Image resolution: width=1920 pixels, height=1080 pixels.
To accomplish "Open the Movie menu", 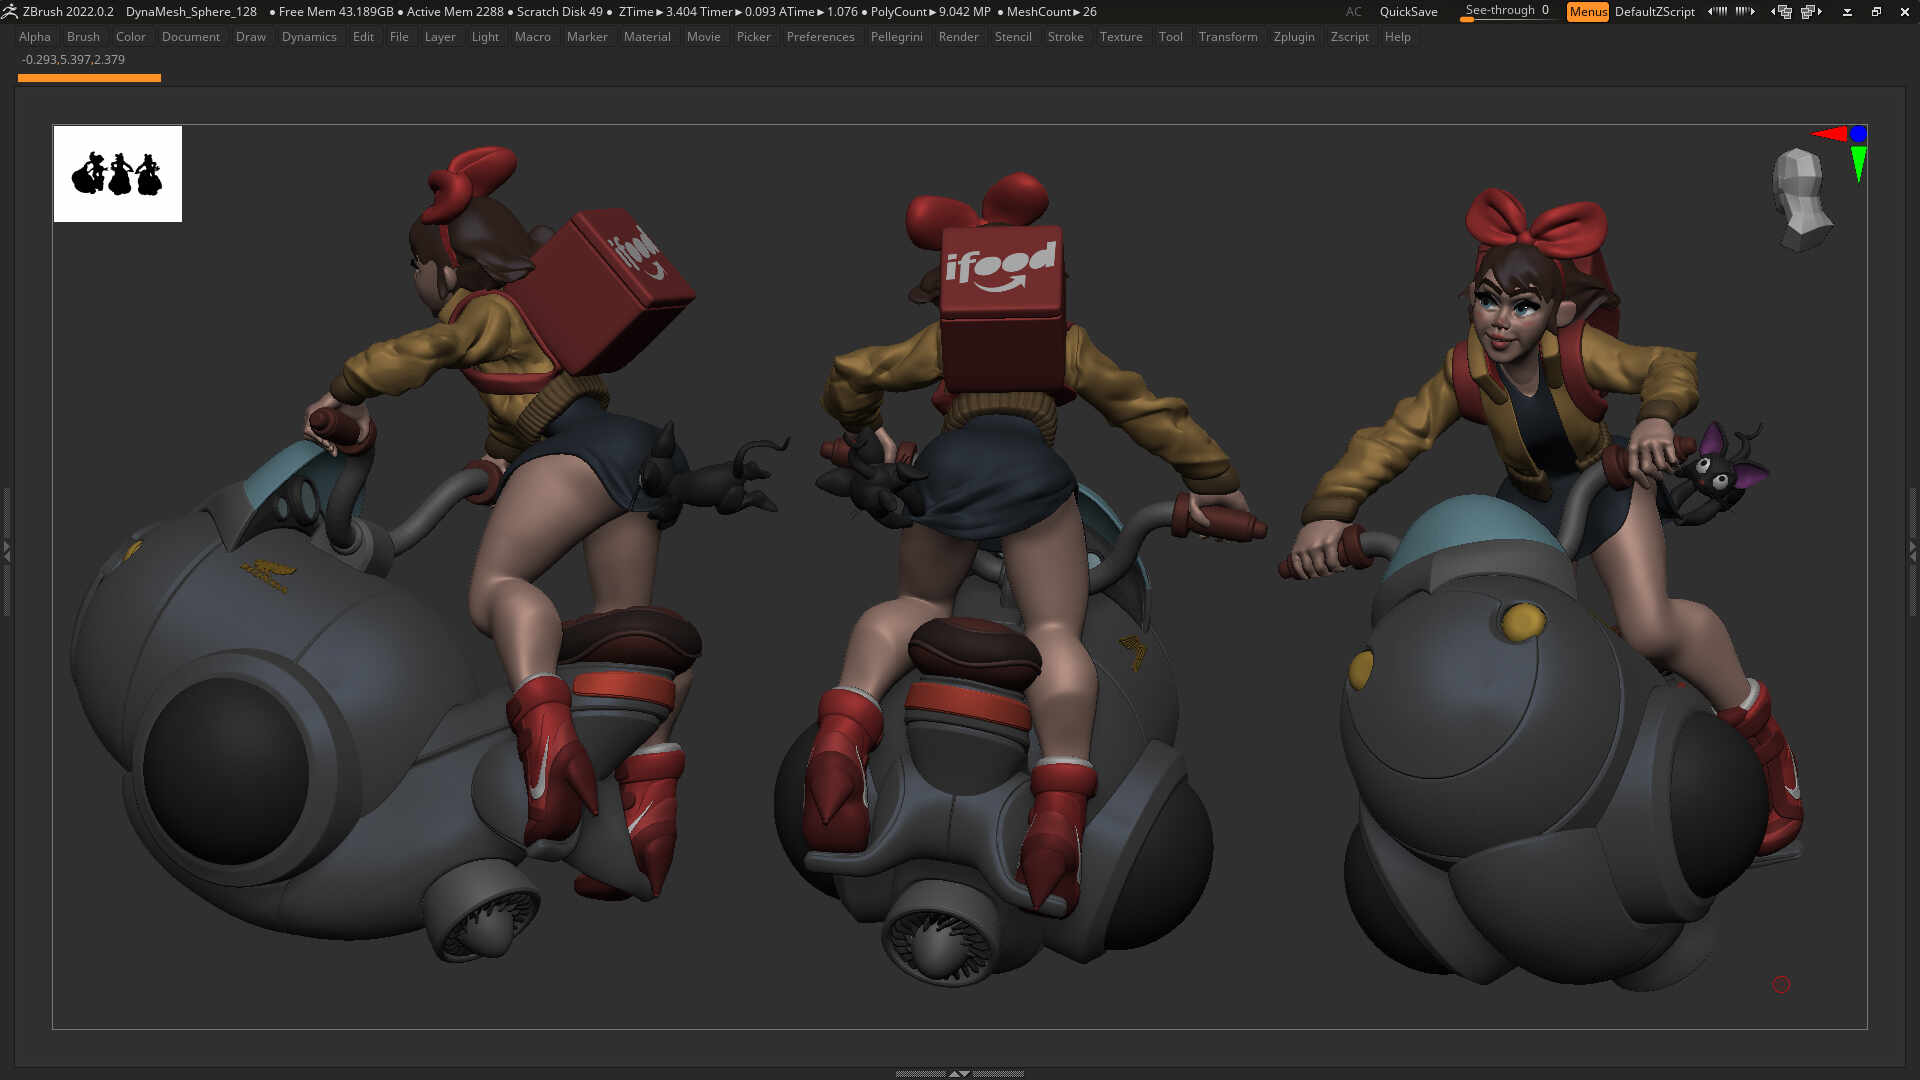I will point(704,37).
